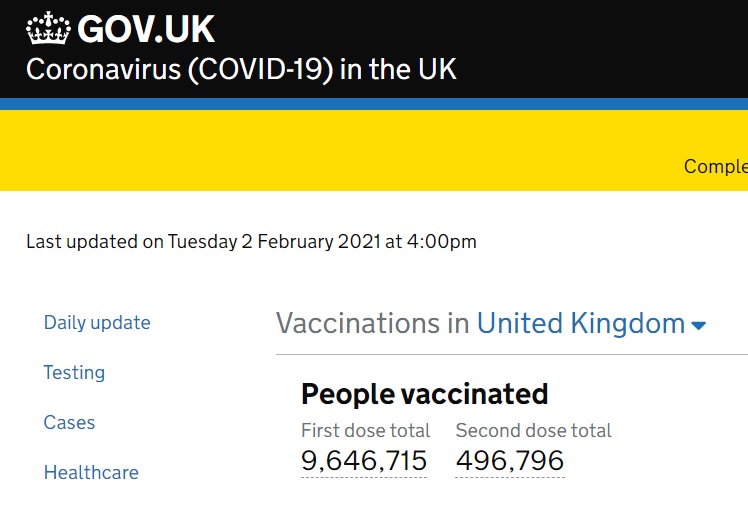The image size is (748, 510).
Task: Click the GOV.UK crown logo icon
Action: (48, 28)
